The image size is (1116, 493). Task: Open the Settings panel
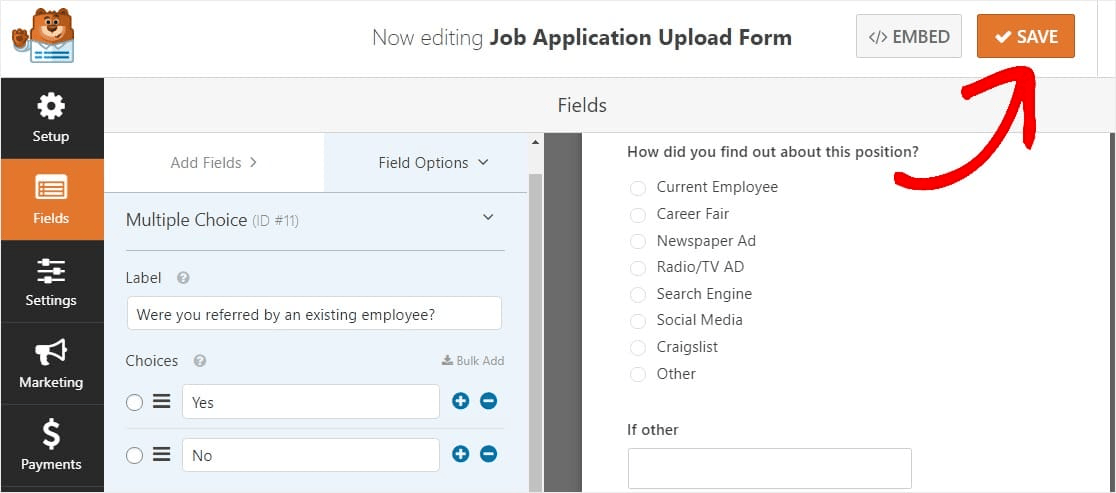click(x=51, y=282)
